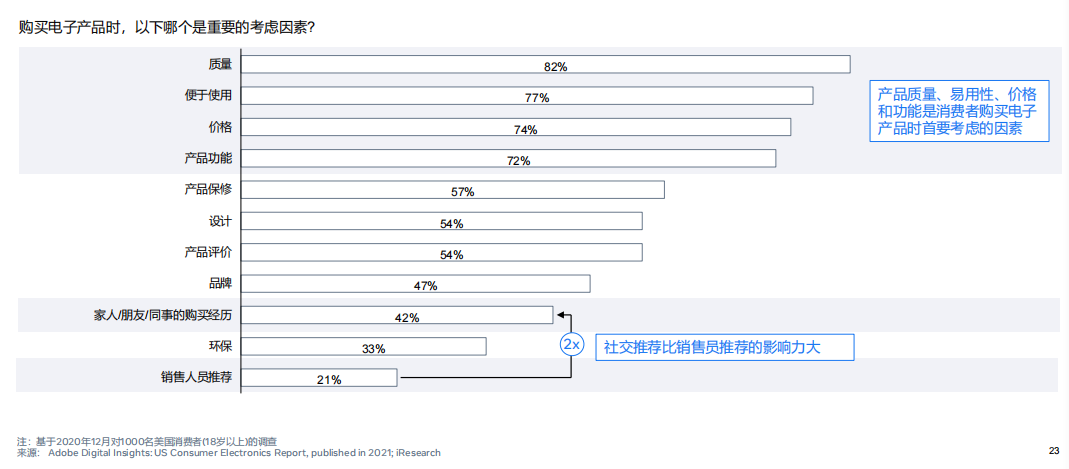Click the 销售人员推荐 axis label
The image size is (1069, 469).
(x=196, y=377)
